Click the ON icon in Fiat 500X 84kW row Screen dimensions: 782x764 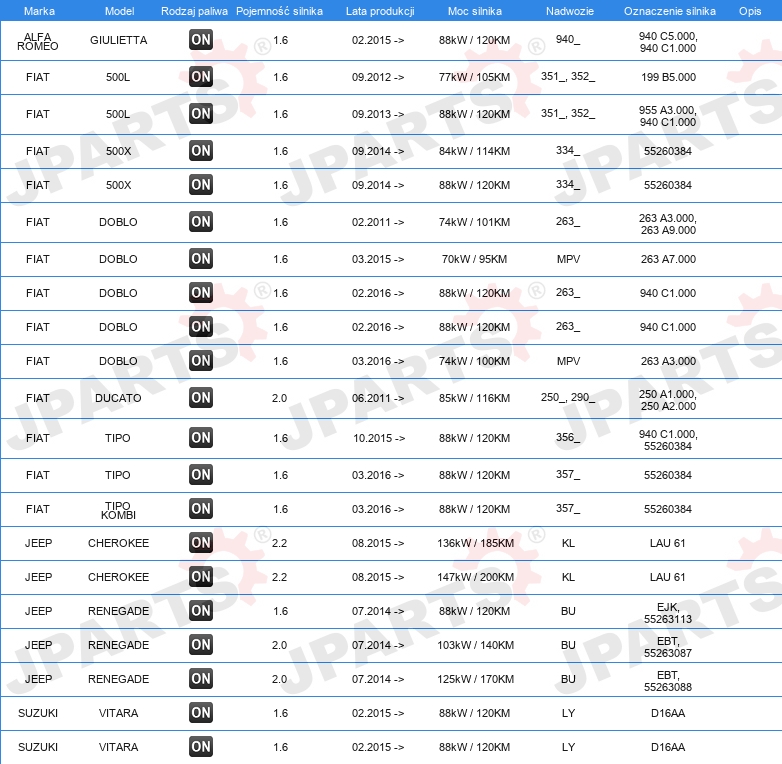(201, 151)
